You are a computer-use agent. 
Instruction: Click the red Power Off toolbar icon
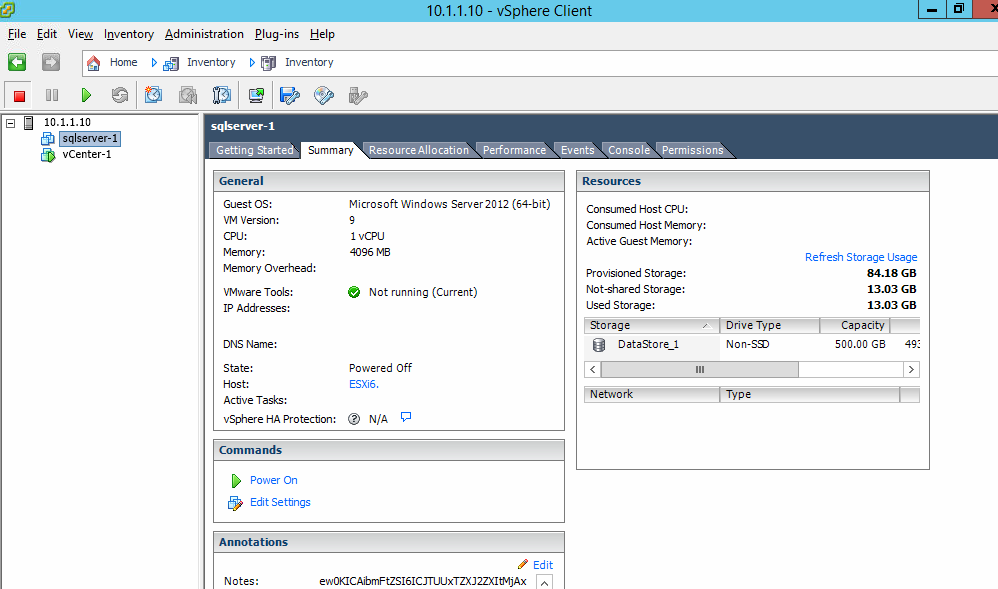[19, 96]
